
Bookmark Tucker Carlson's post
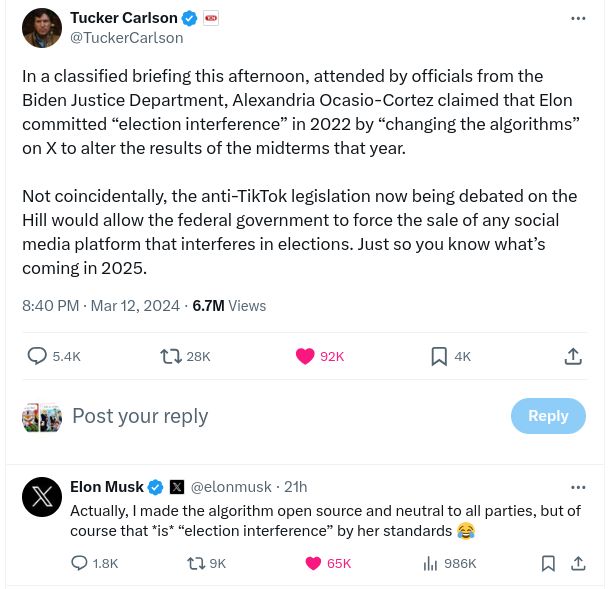click(x=439, y=356)
